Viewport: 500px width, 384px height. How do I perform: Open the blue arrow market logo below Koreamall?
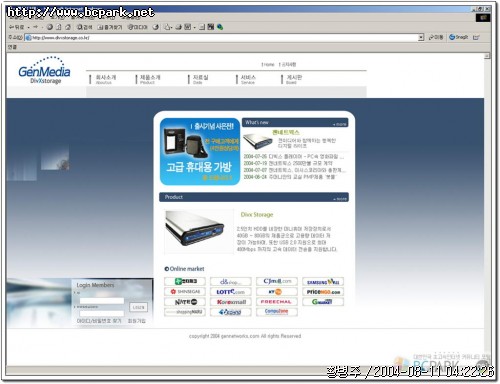tap(231, 312)
